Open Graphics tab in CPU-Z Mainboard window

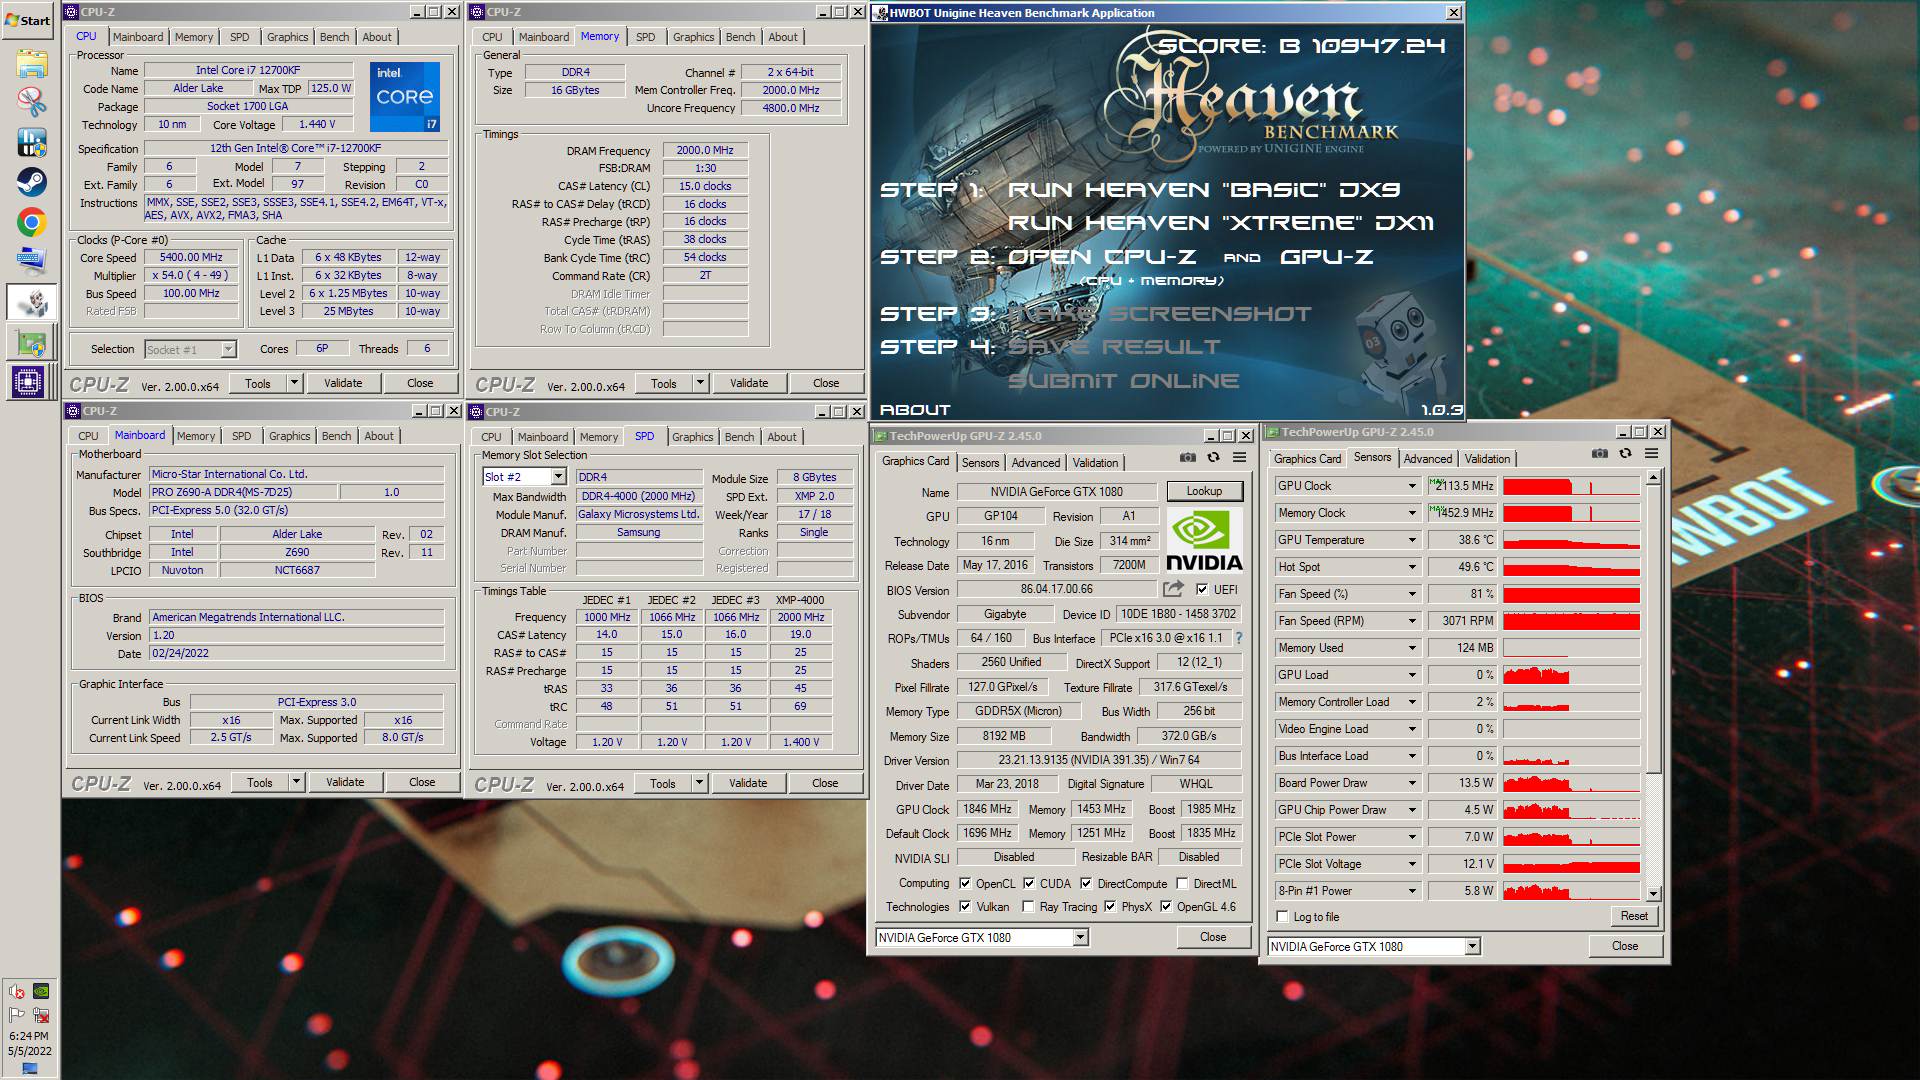click(x=289, y=436)
